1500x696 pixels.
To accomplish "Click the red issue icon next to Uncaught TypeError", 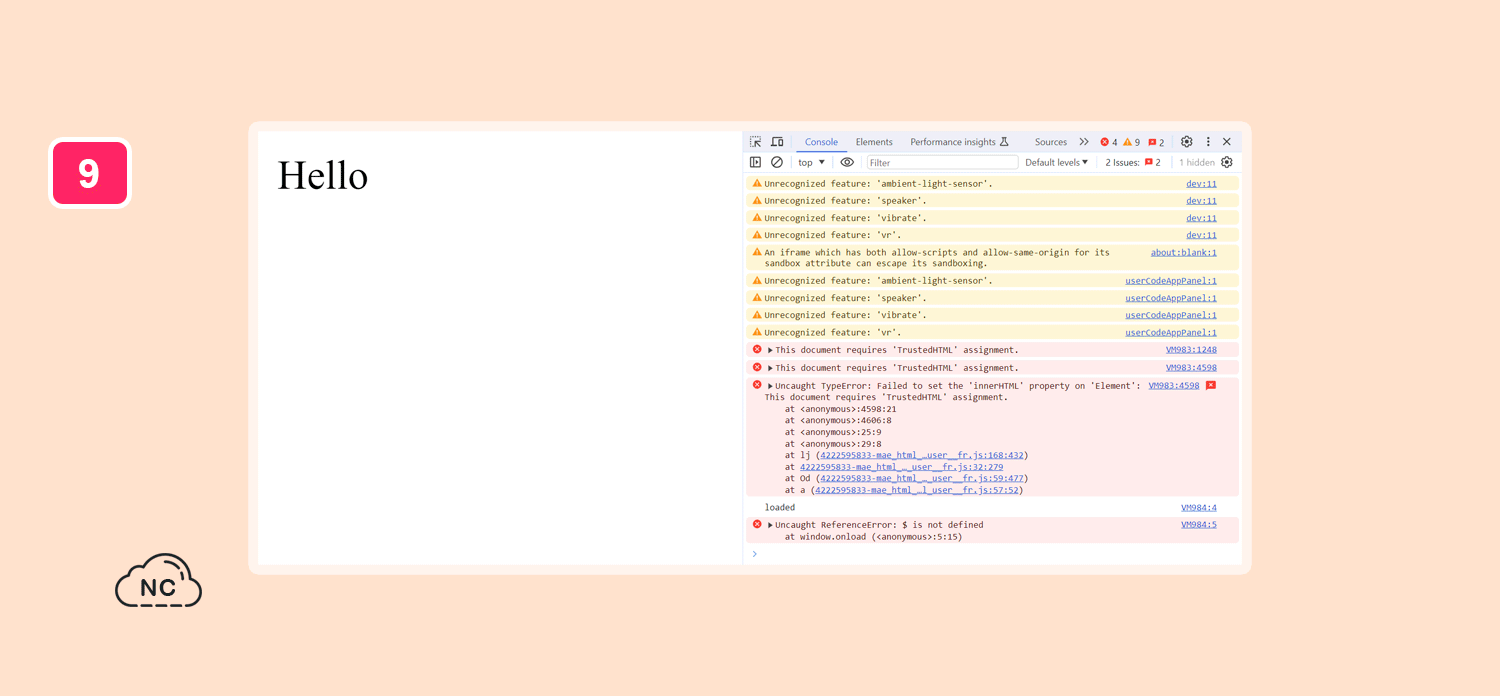I will click(1211, 385).
